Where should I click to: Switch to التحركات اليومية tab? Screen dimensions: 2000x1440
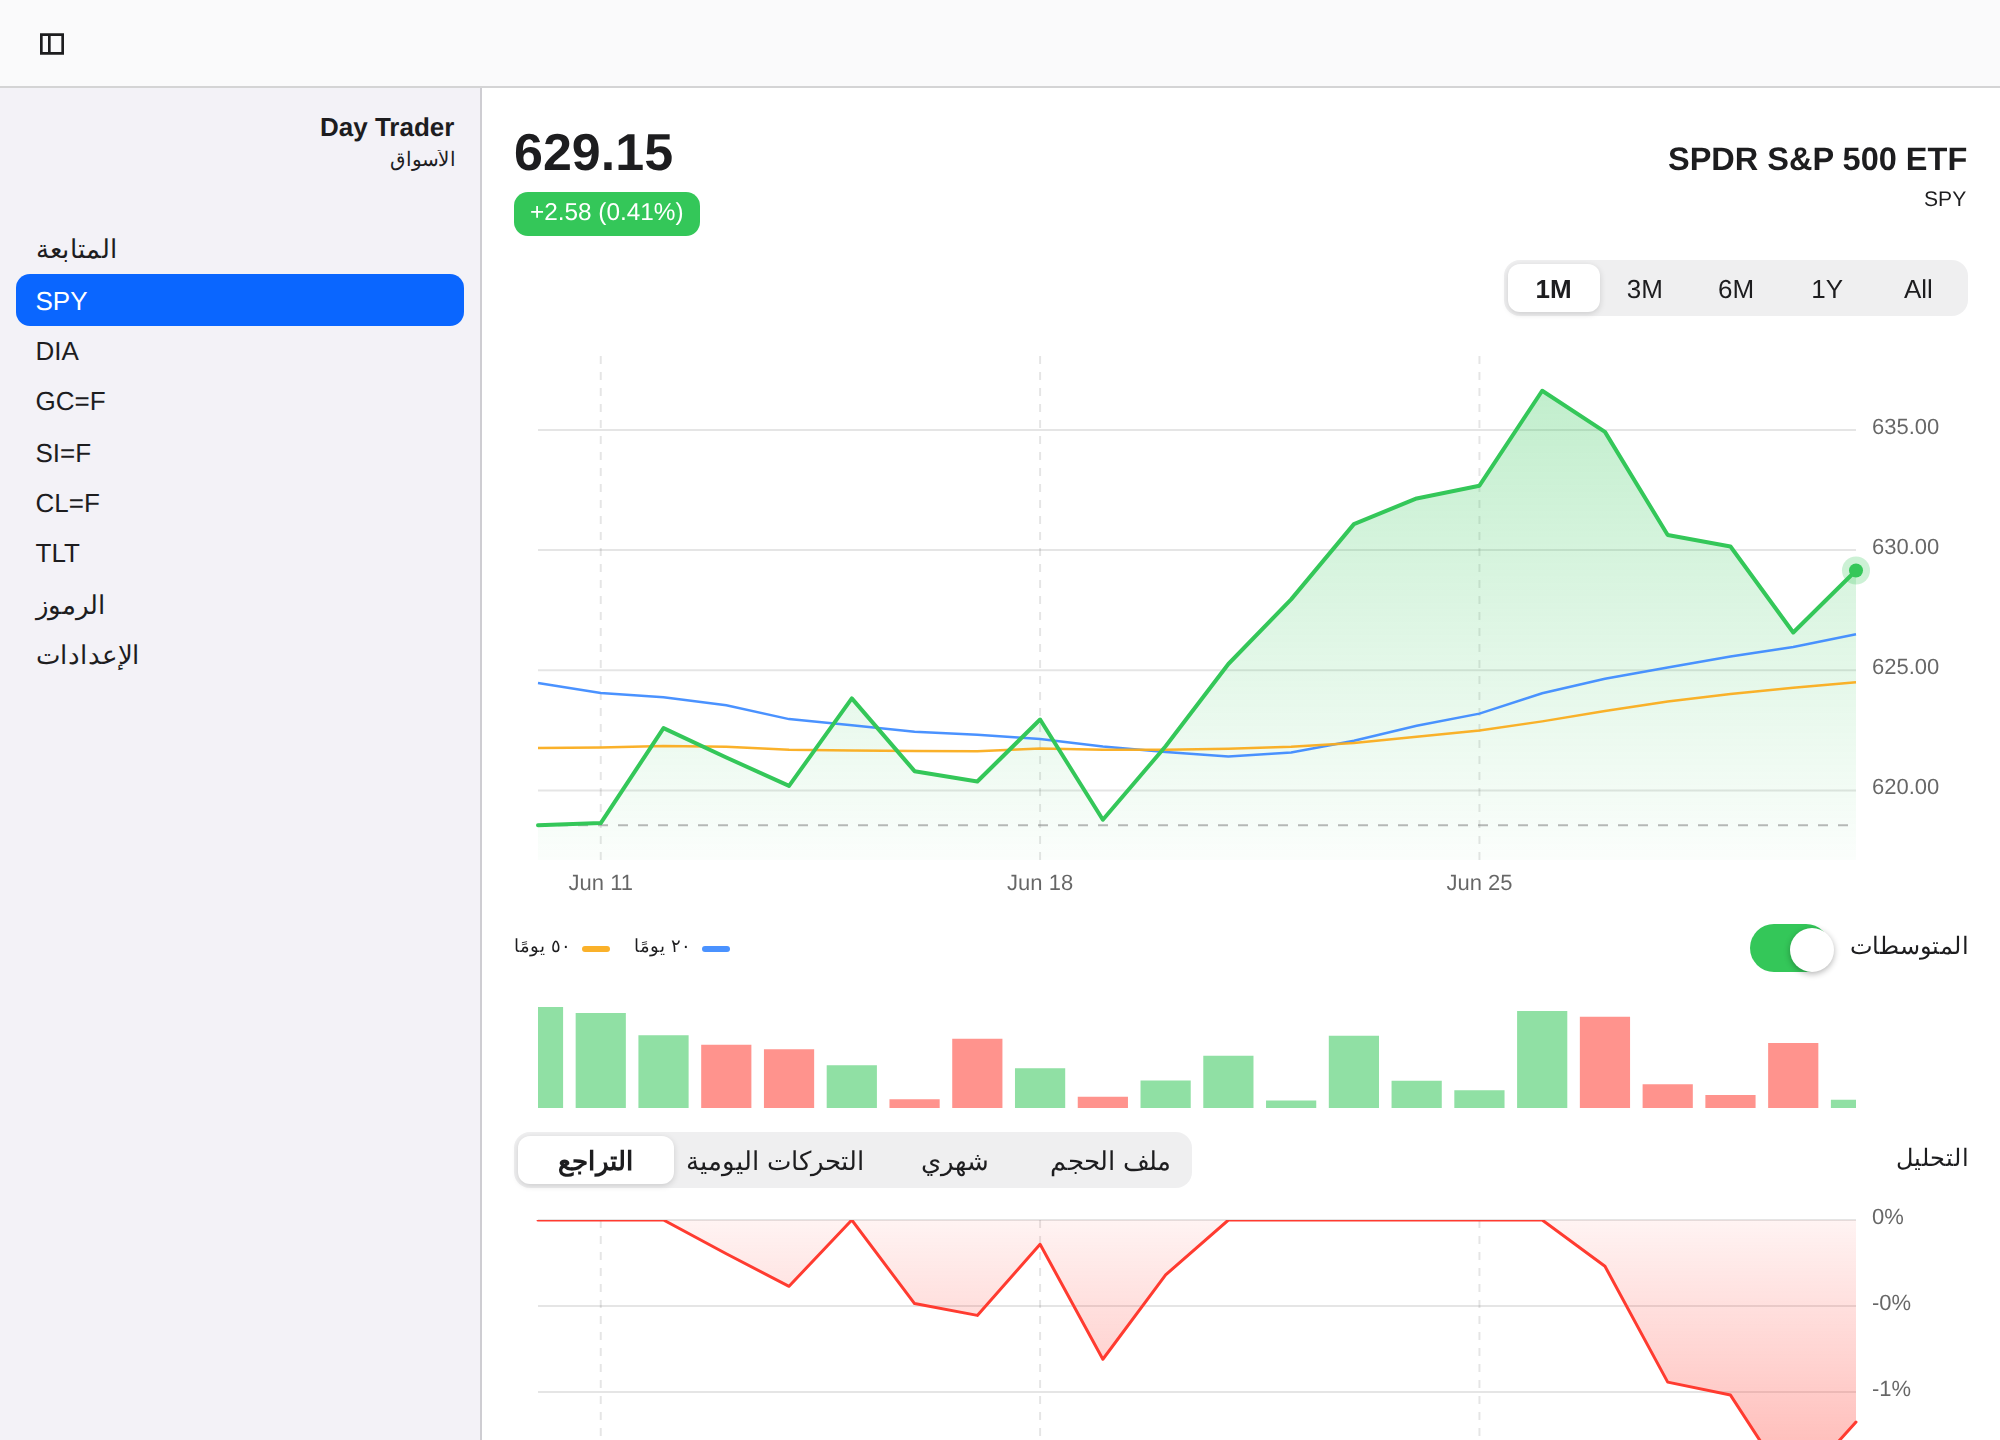[775, 1160]
